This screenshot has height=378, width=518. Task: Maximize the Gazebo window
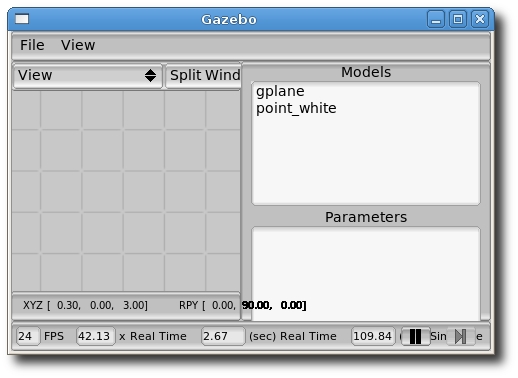coord(458,19)
